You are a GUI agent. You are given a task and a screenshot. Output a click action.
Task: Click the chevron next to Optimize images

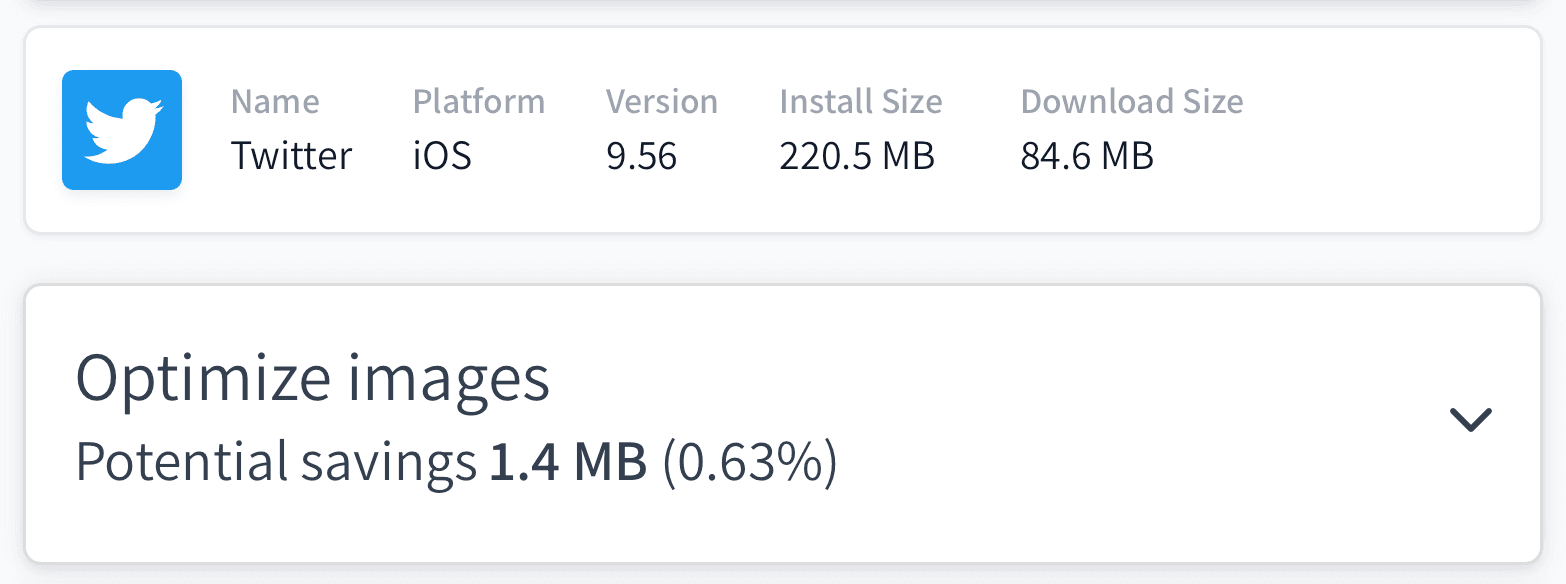[x=1470, y=420]
